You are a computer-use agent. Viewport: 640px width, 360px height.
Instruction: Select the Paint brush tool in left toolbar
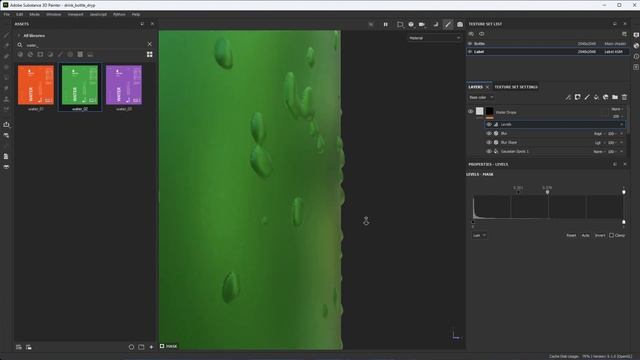[6, 35]
